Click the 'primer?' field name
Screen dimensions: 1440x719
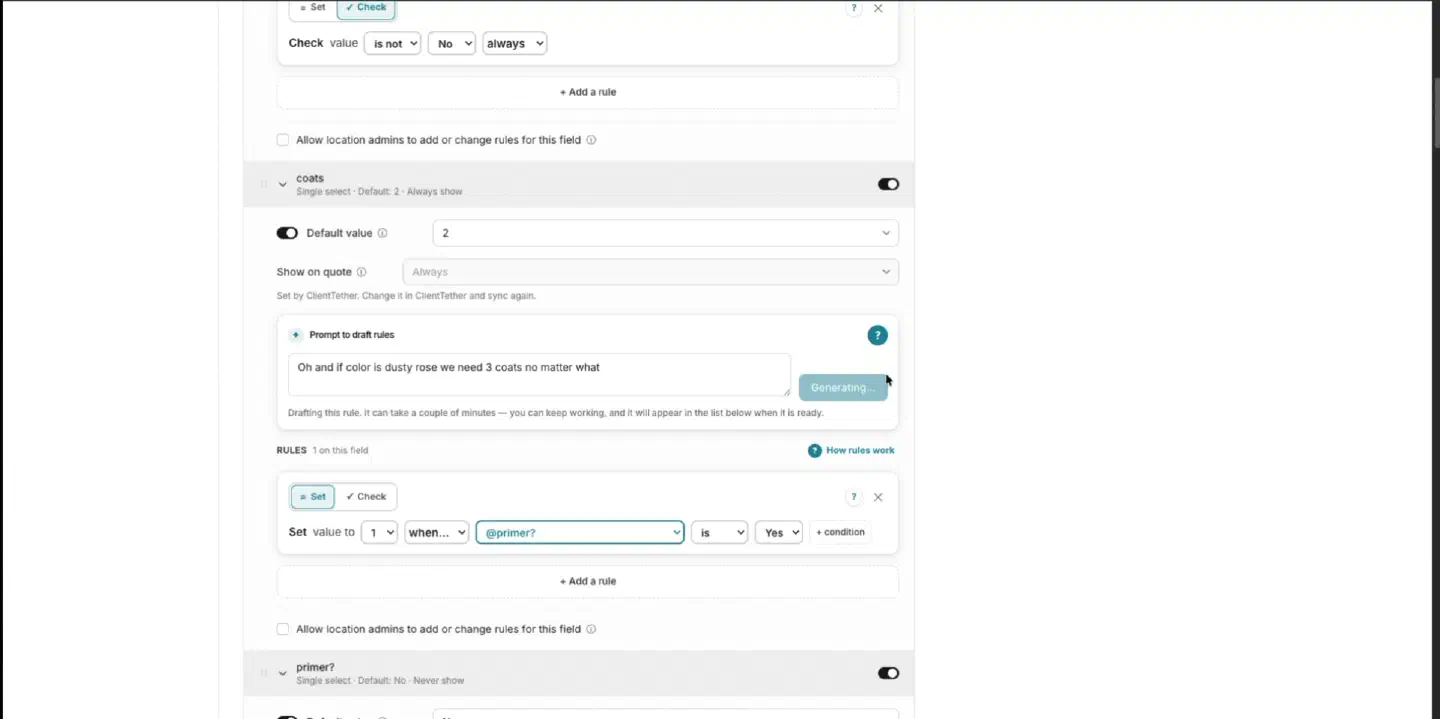pyautogui.click(x=315, y=667)
